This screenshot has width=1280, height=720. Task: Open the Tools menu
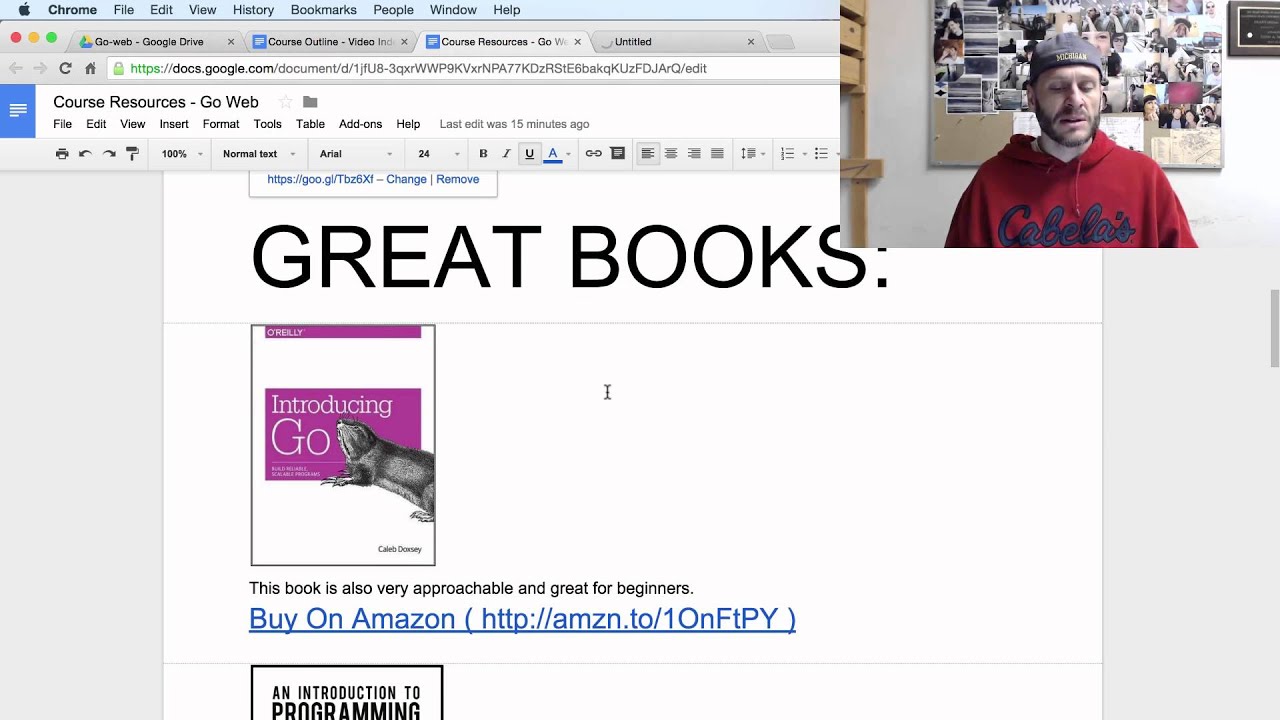[267, 124]
